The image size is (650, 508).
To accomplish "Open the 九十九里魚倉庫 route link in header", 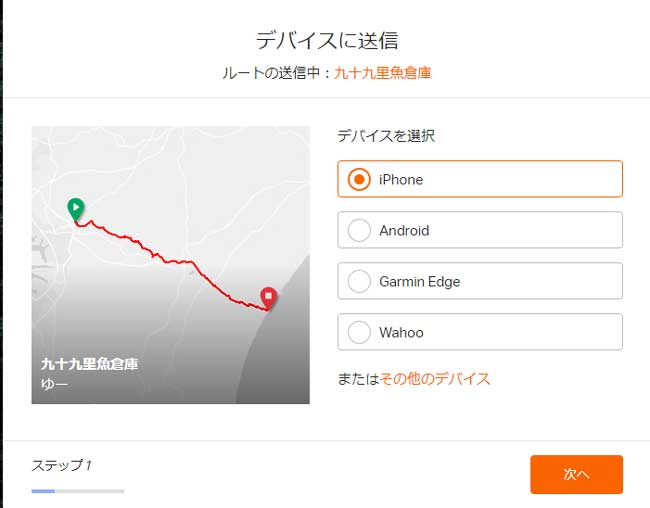I will [x=383, y=73].
